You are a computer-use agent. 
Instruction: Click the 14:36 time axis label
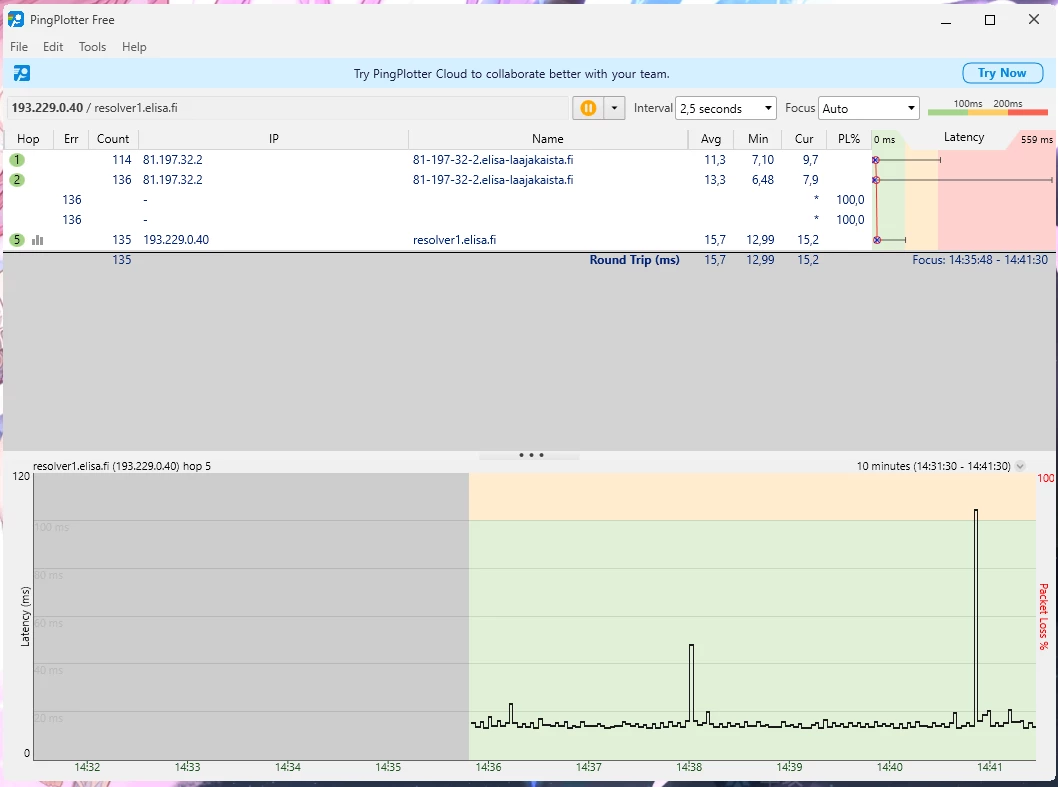tap(489, 767)
